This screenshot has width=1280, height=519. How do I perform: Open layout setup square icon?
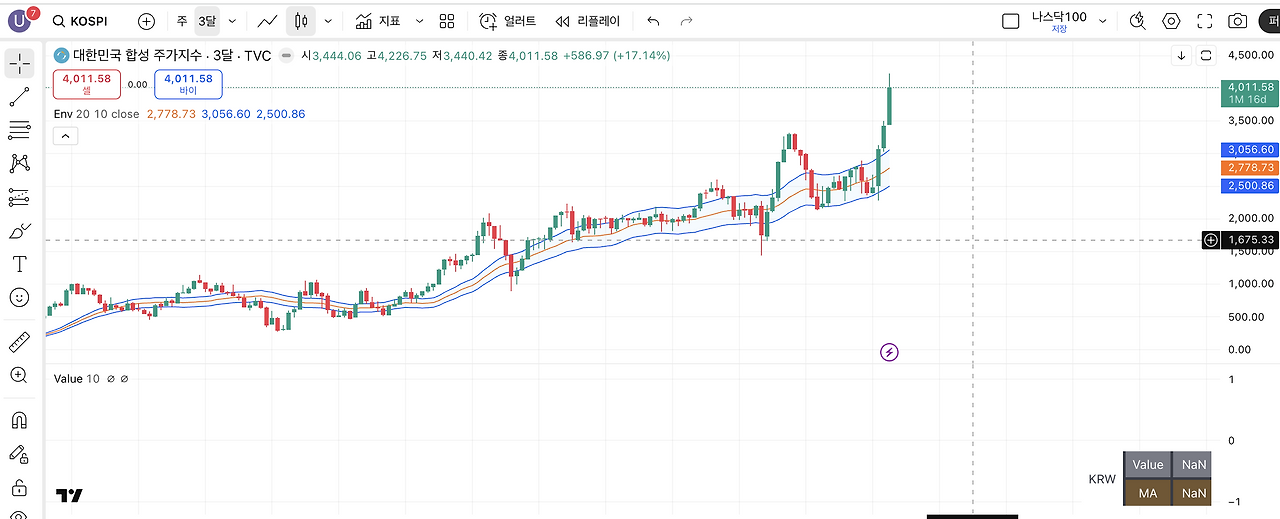coord(1010,21)
